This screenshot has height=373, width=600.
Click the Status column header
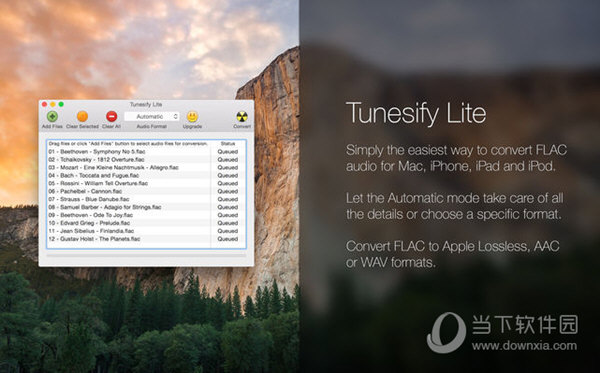tap(228, 143)
